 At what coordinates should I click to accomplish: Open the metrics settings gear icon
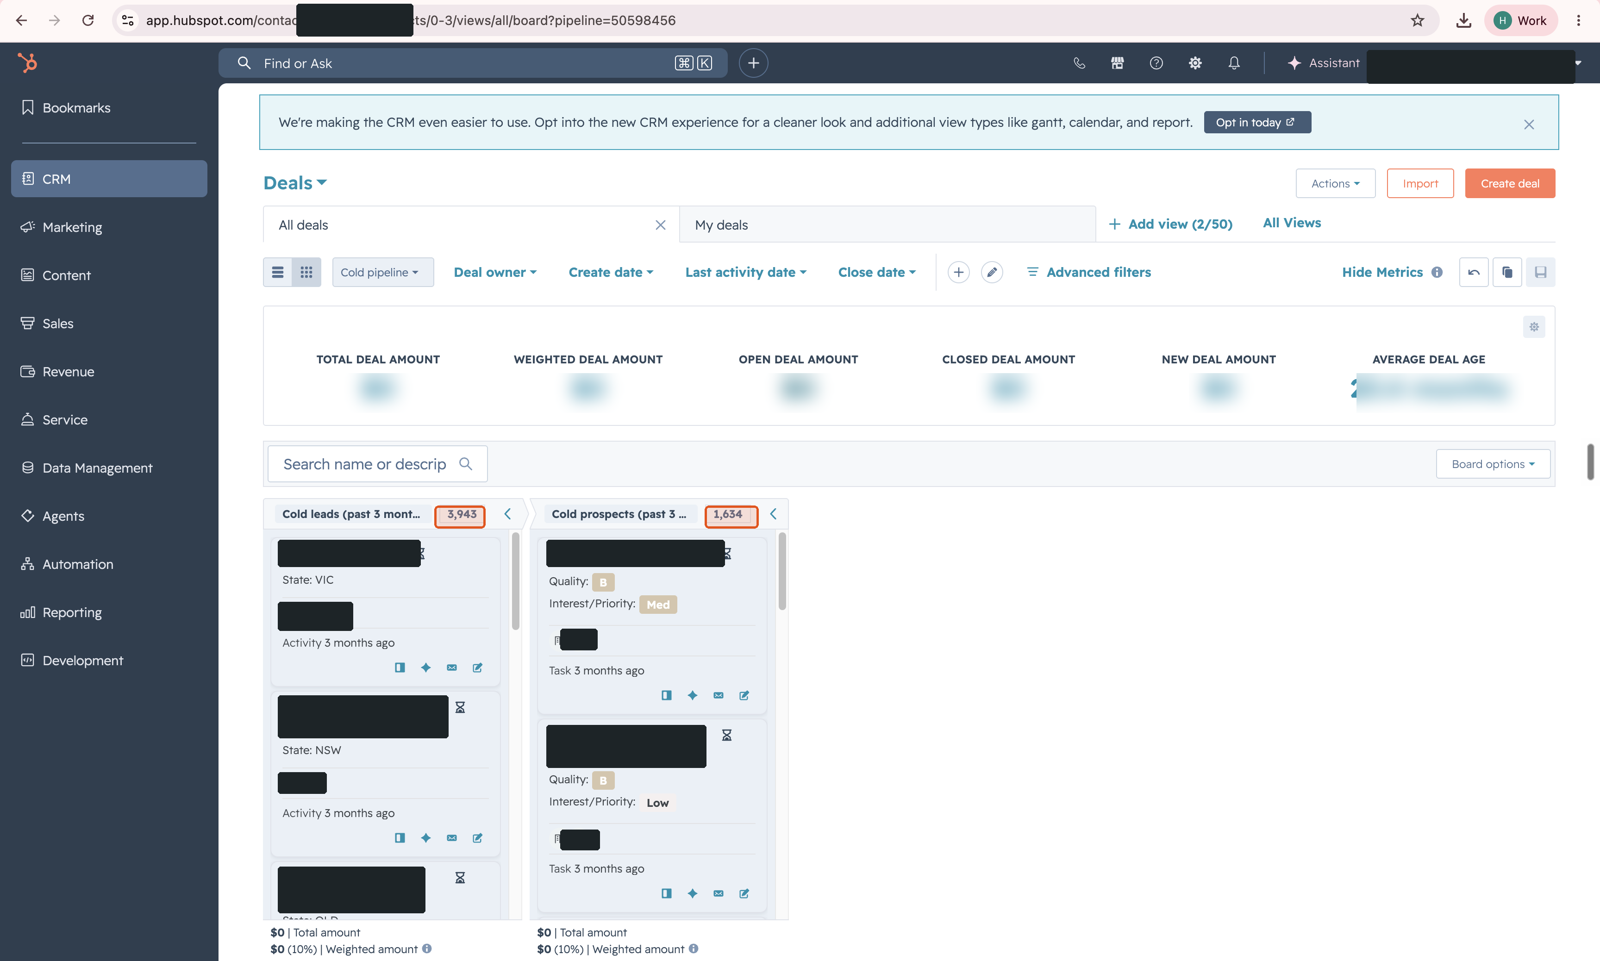1534,327
